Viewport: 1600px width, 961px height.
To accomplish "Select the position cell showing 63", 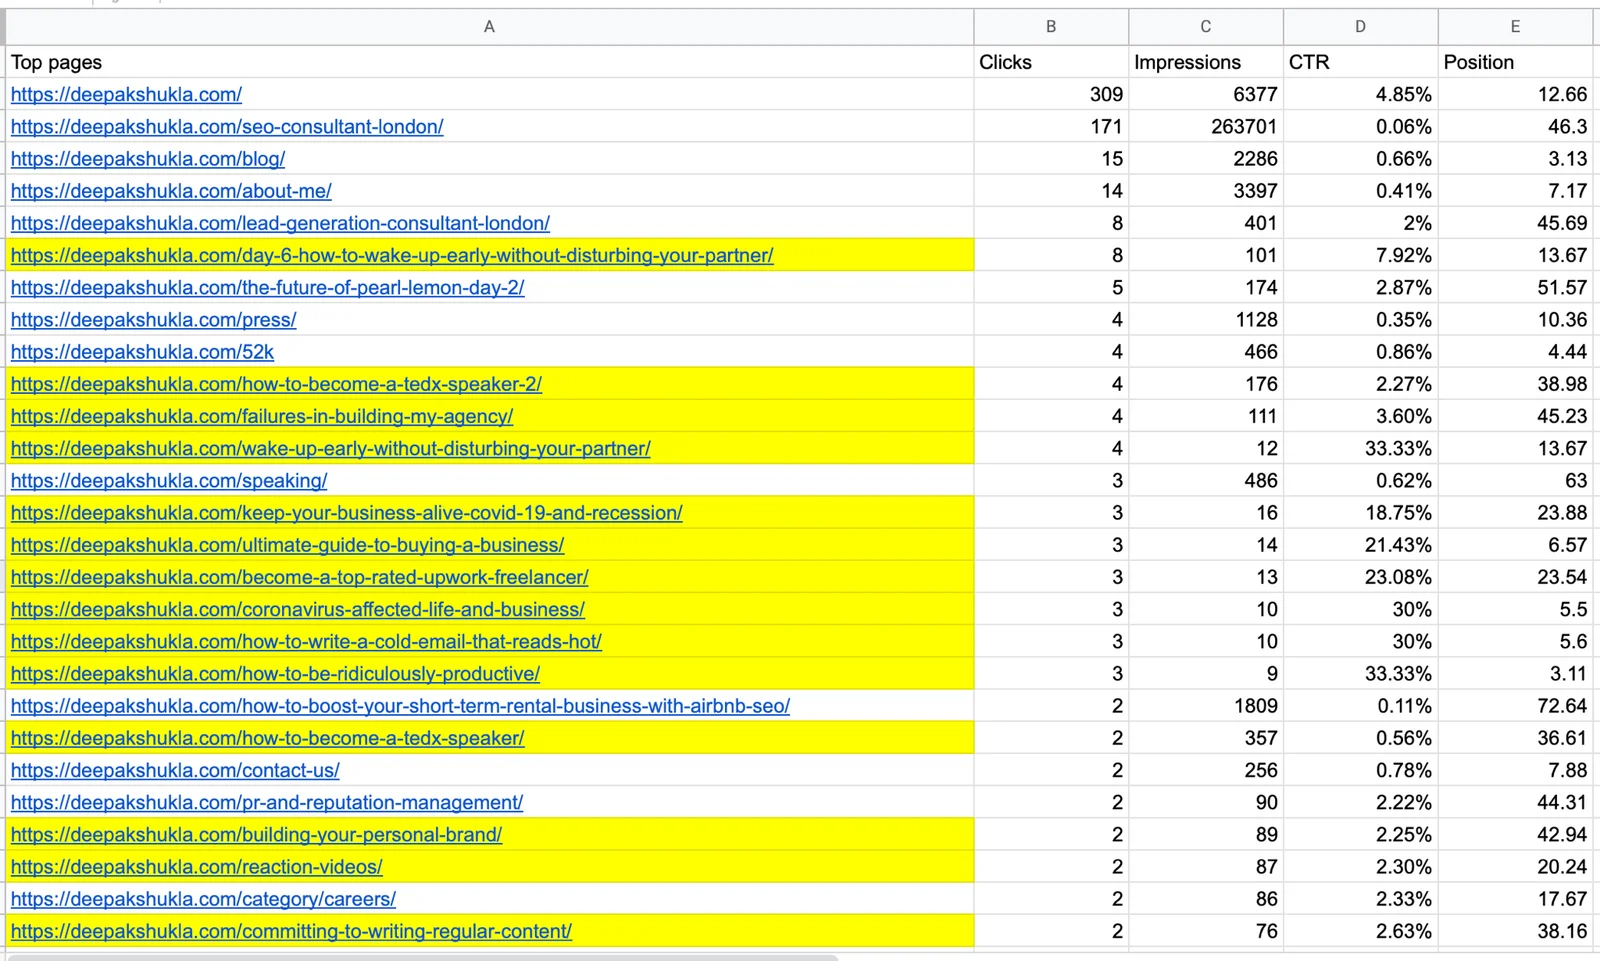I will [1515, 480].
